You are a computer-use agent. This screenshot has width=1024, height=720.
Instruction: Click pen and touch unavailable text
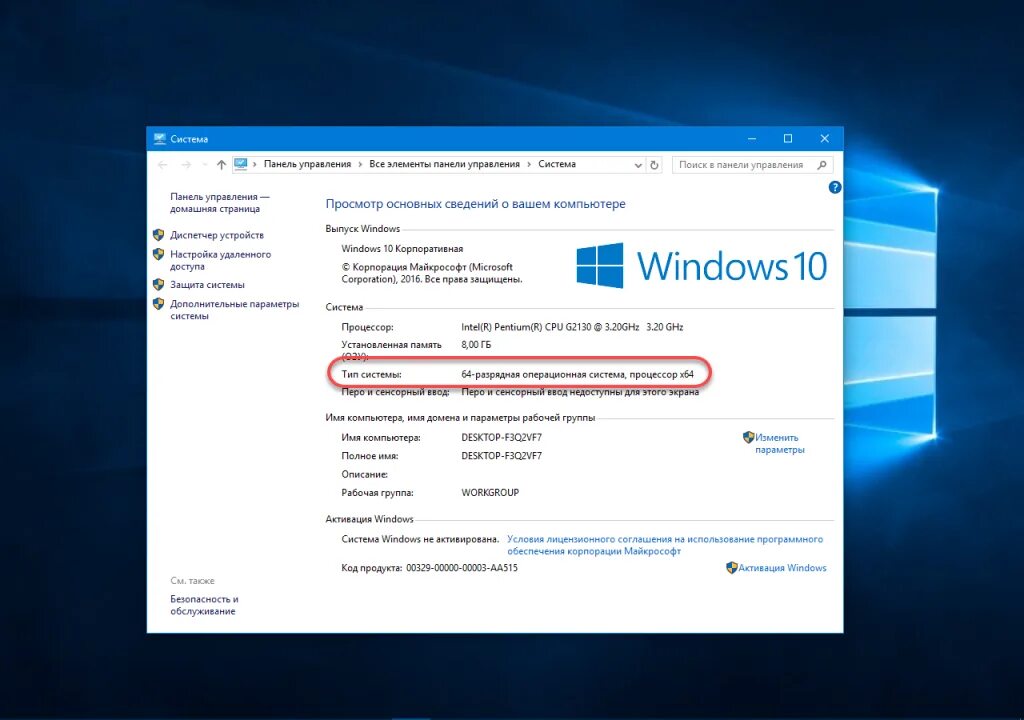[x=580, y=392]
